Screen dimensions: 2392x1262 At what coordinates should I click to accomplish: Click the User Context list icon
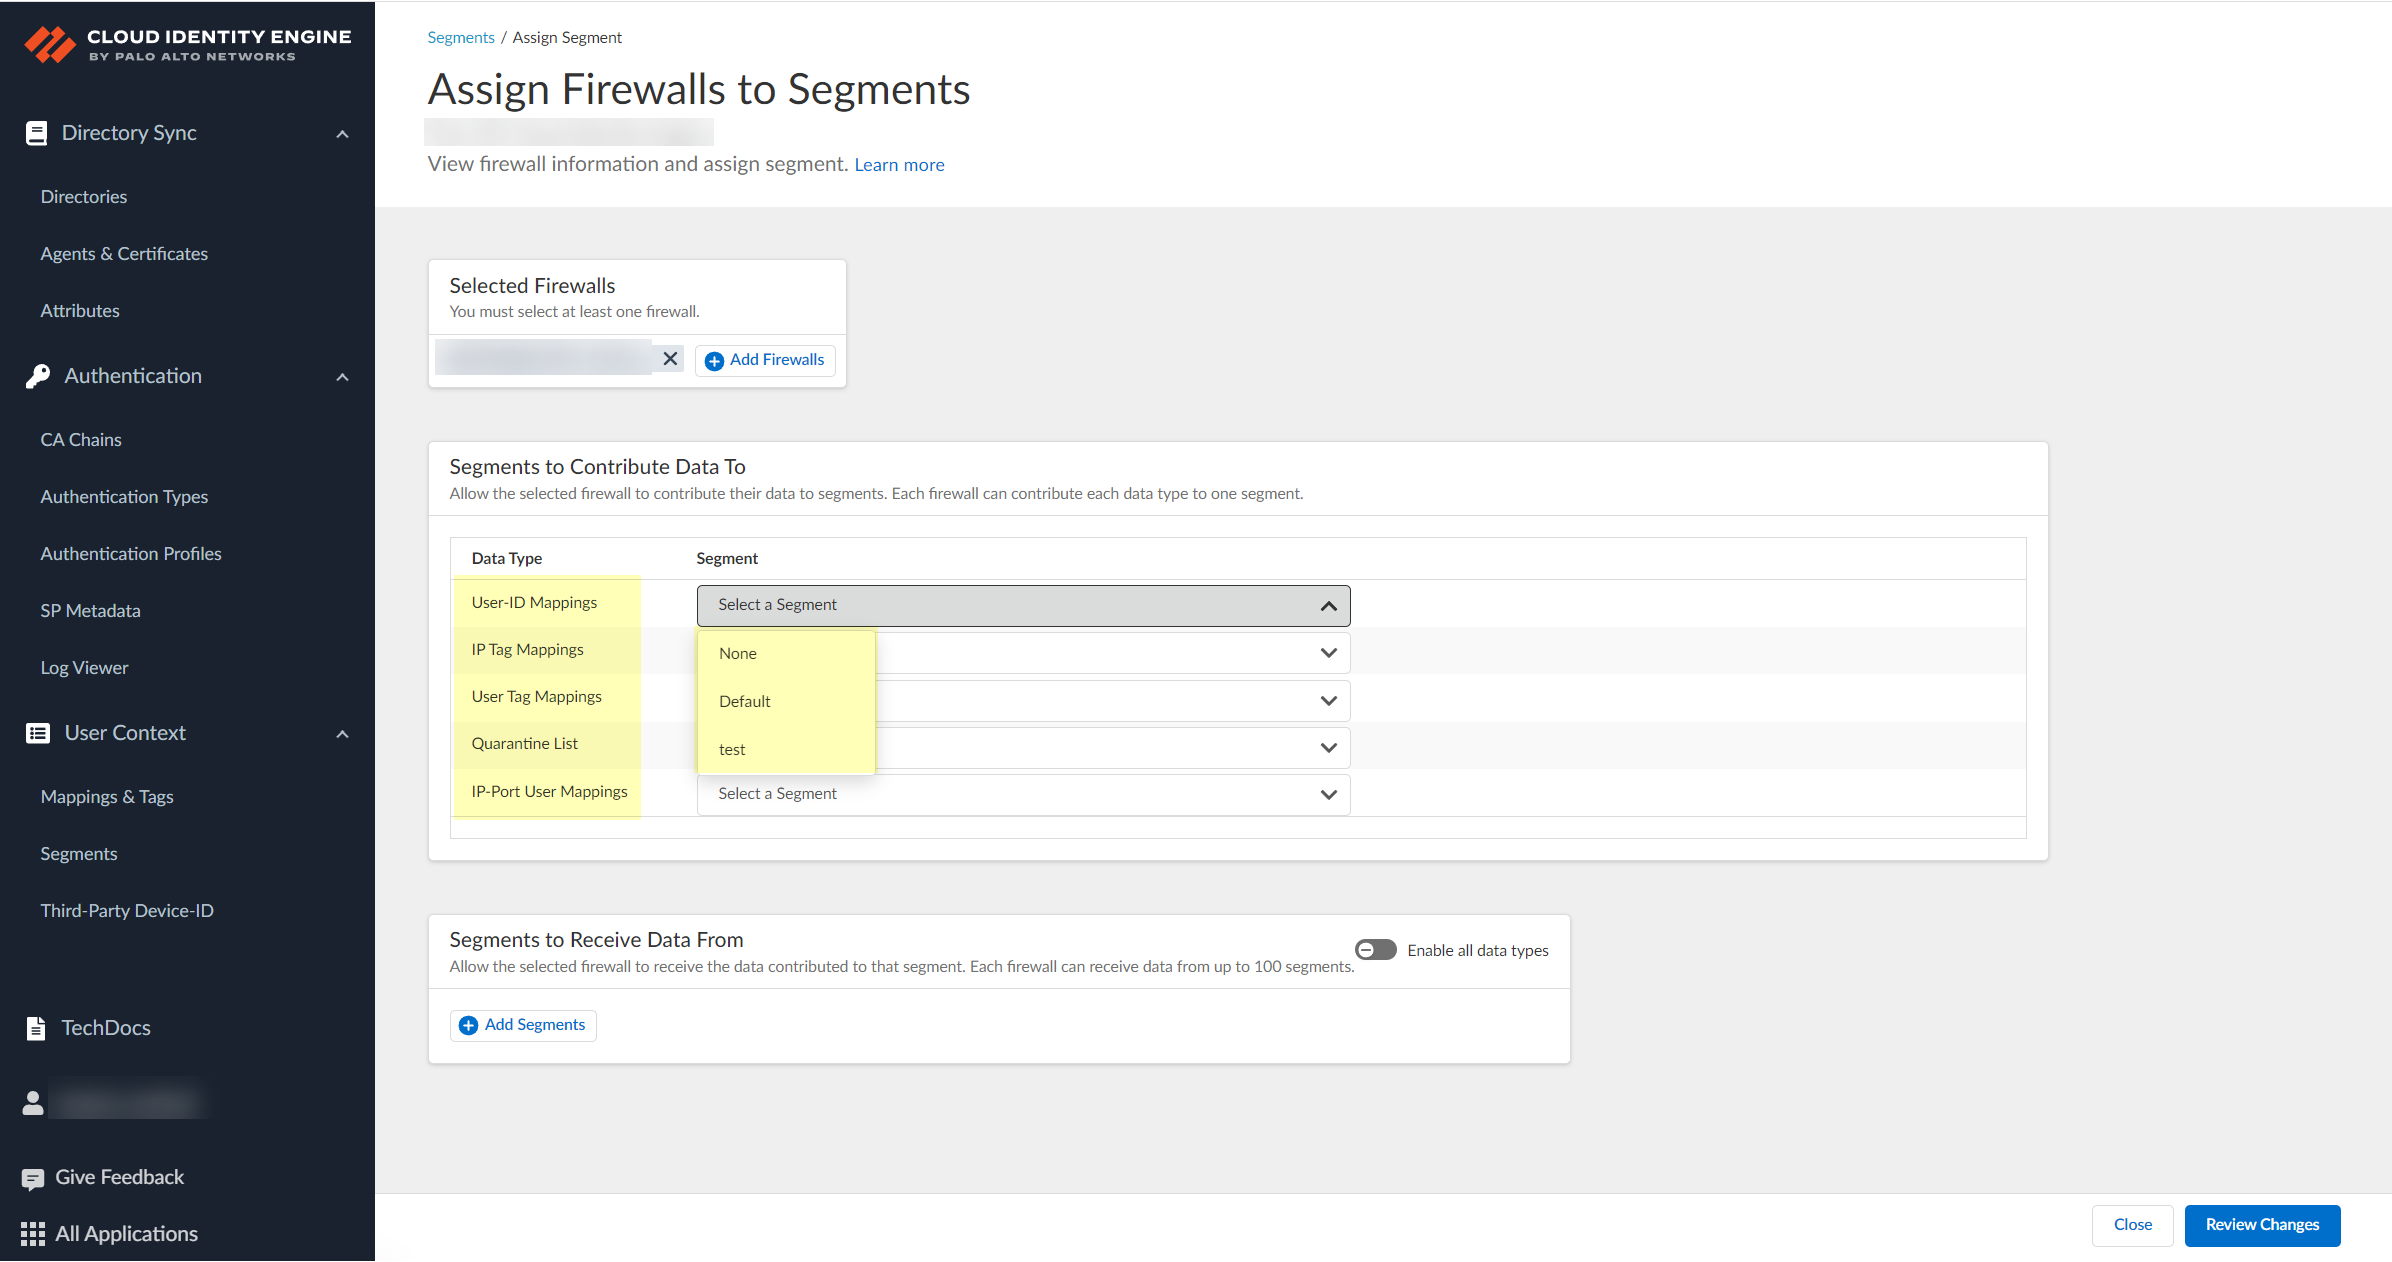tap(38, 733)
